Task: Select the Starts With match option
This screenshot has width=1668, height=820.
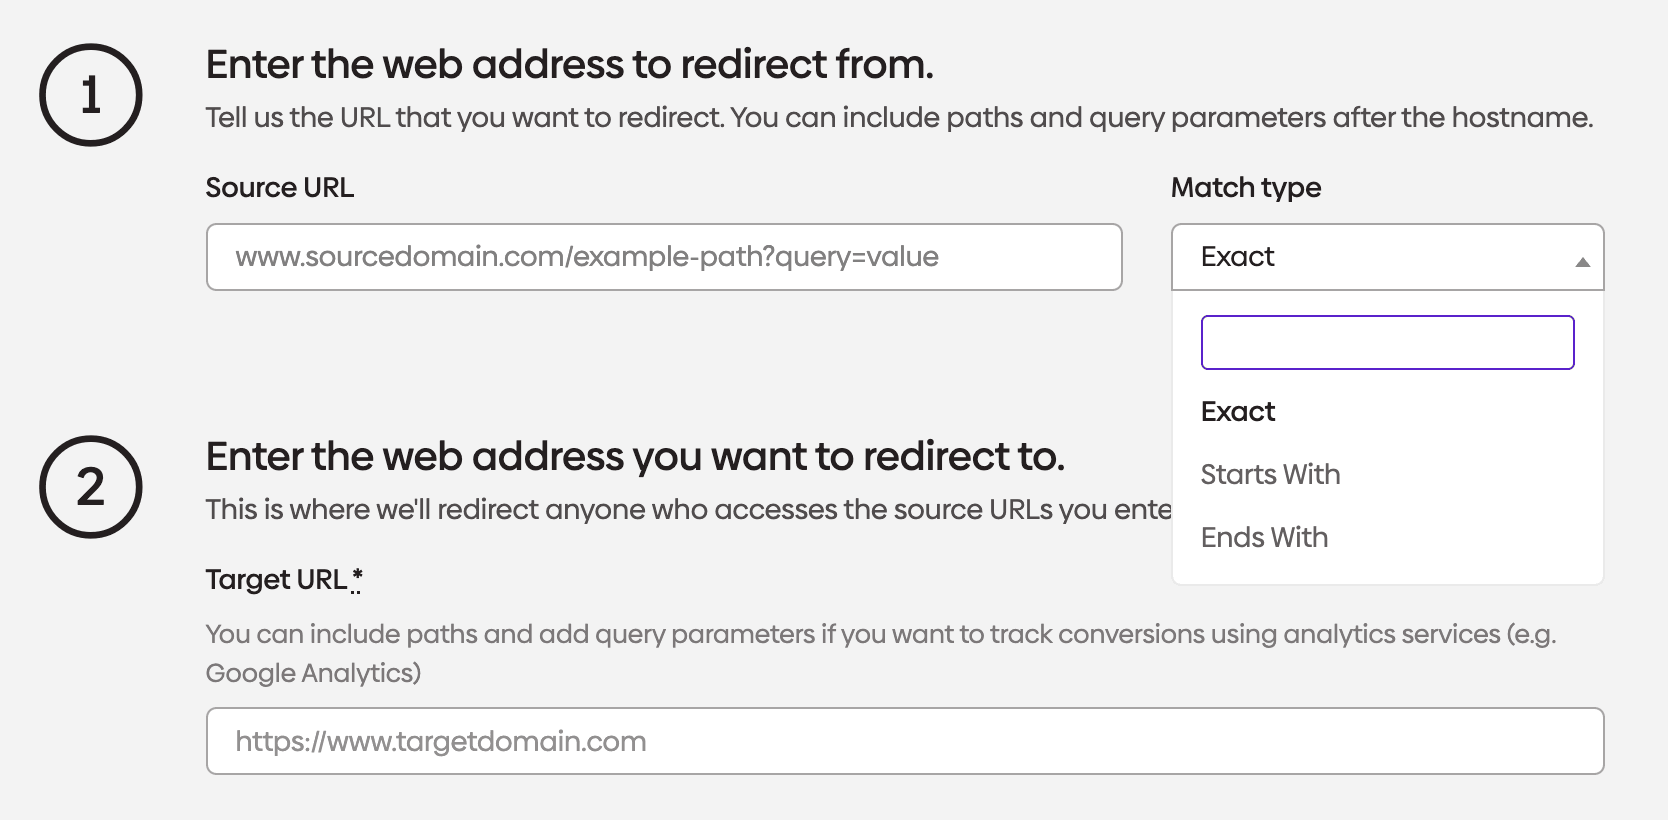Action: pyautogui.click(x=1270, y=474)
